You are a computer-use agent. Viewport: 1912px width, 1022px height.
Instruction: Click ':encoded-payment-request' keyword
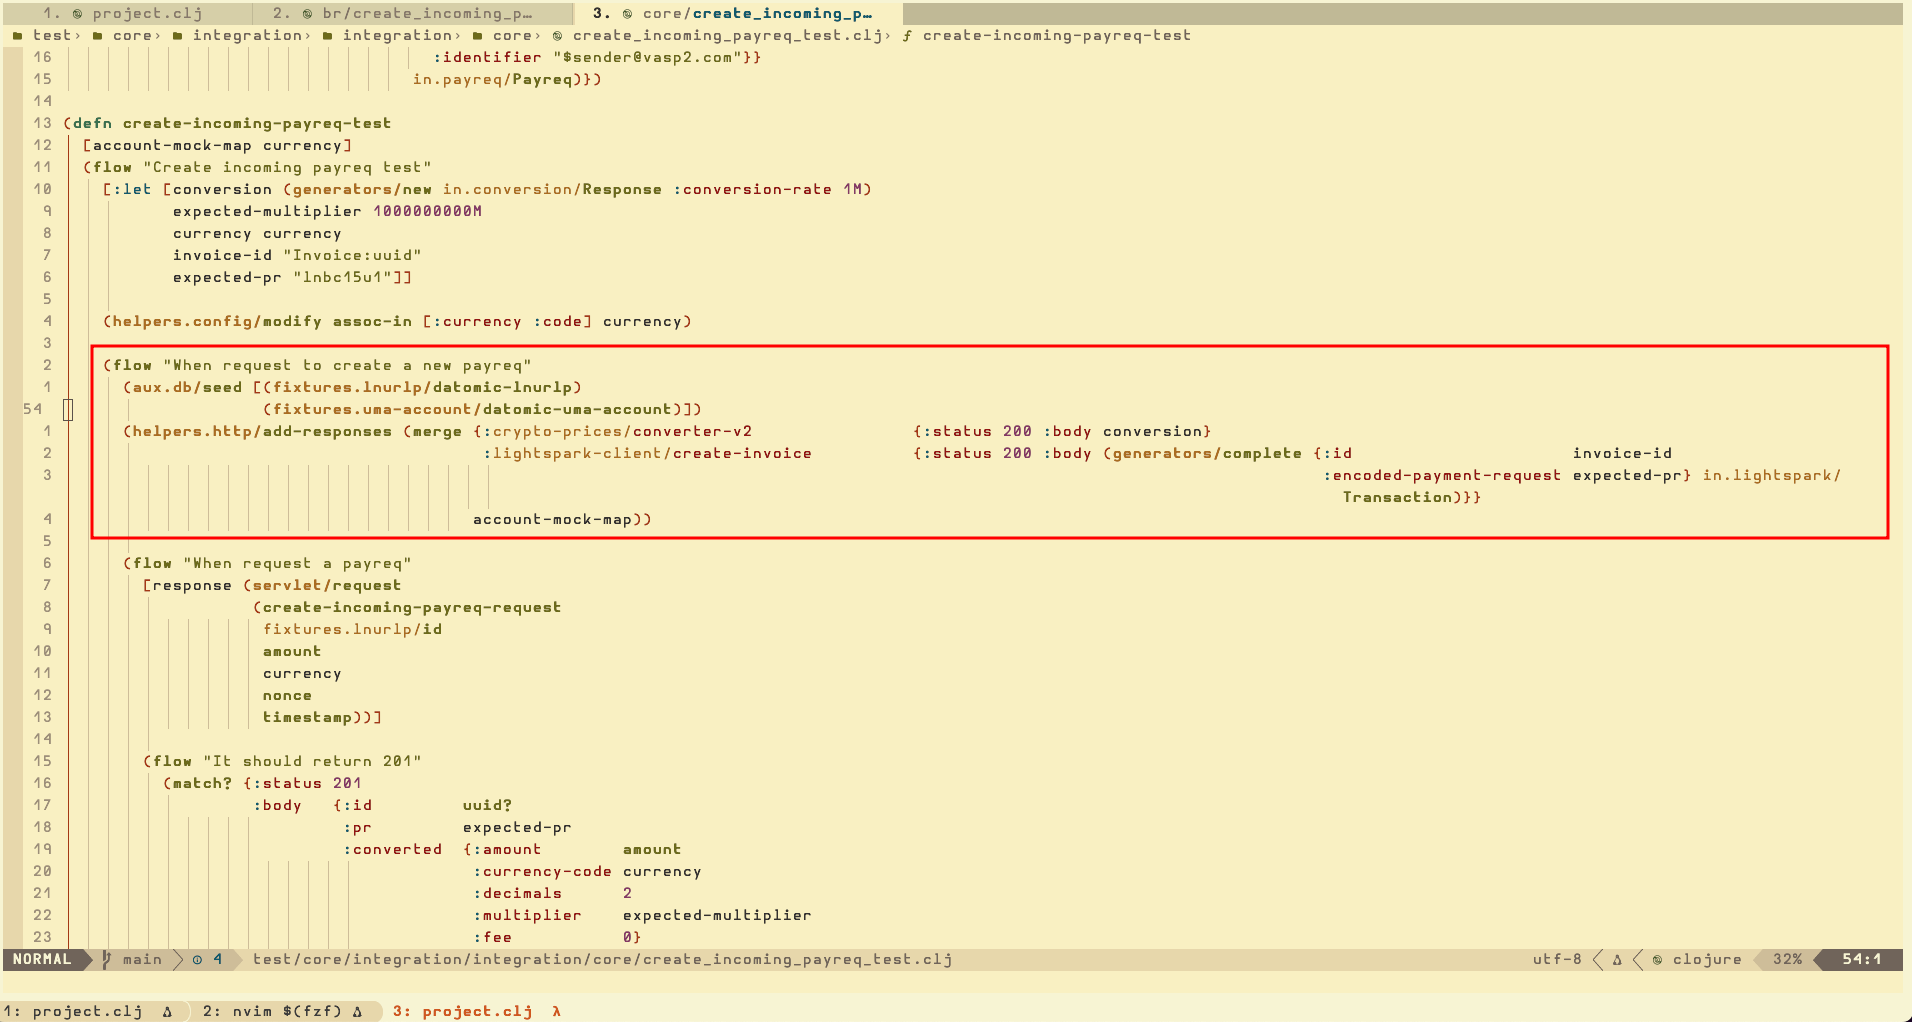[x=1442, y=476]
